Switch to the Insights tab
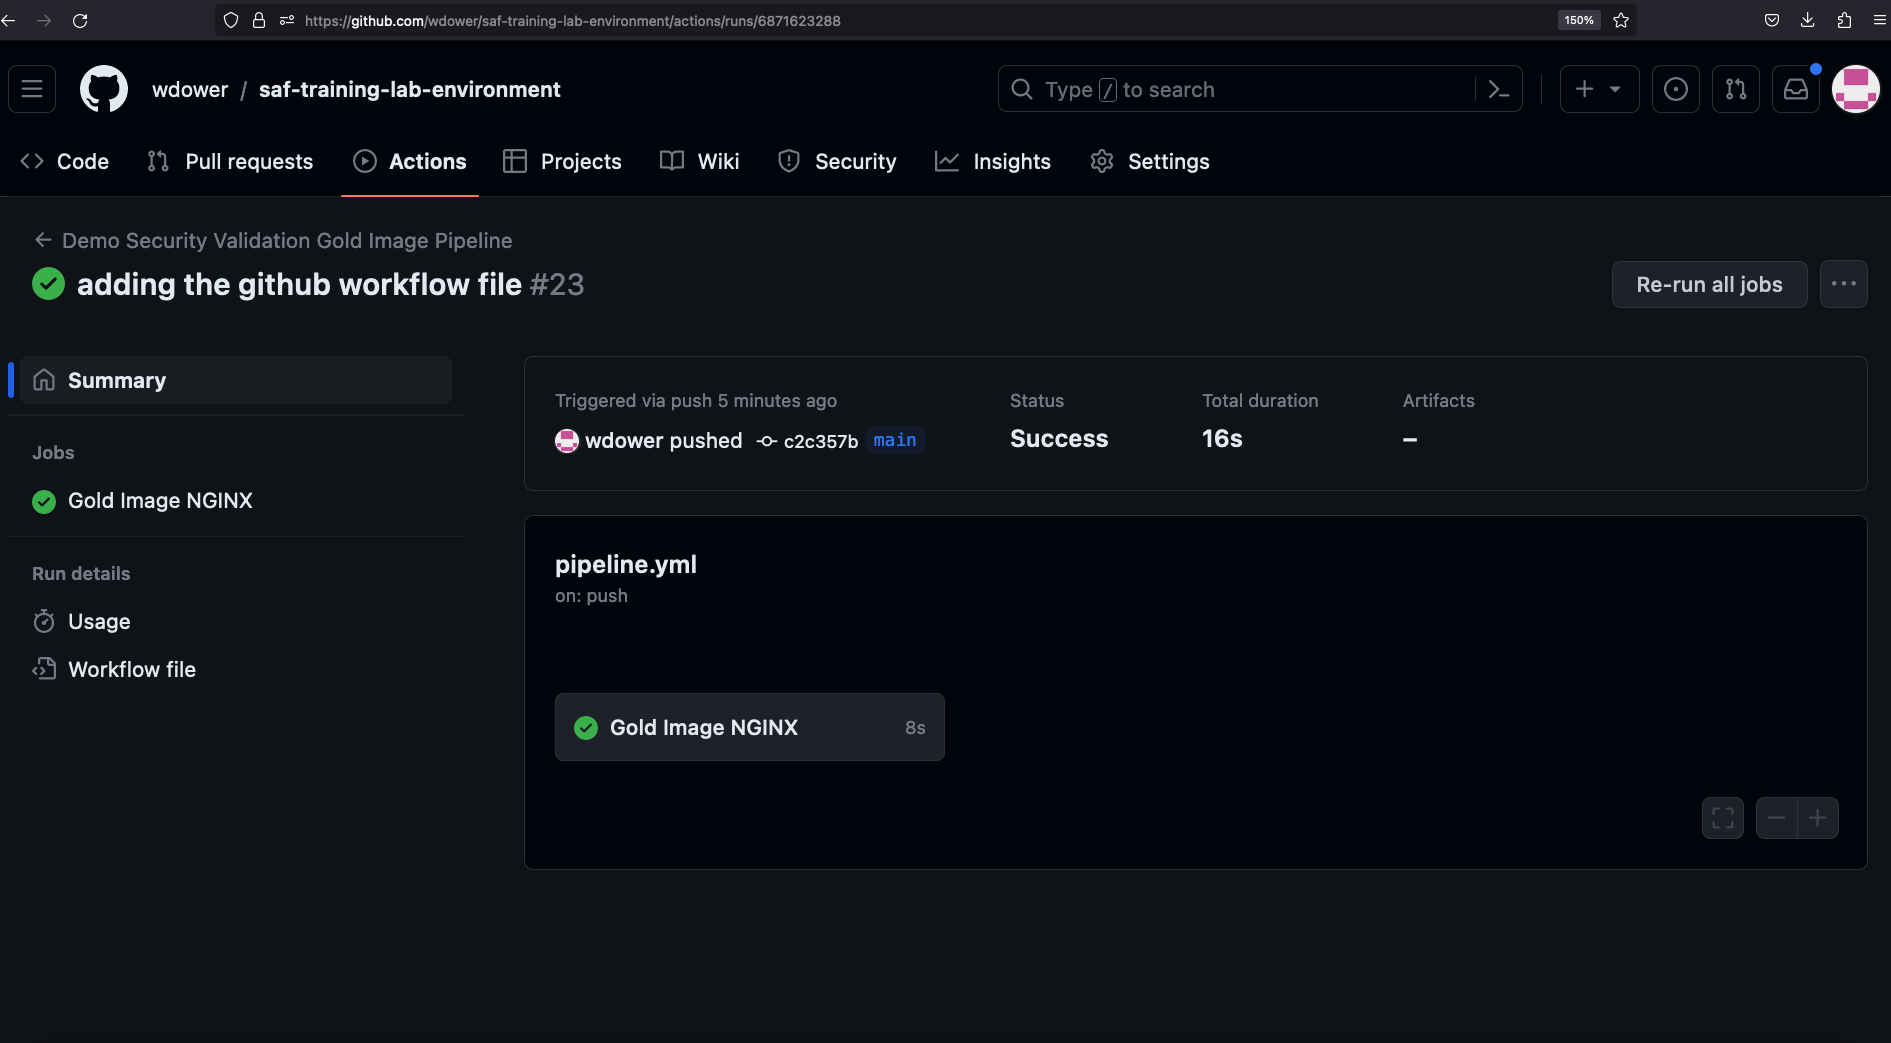 992,161
